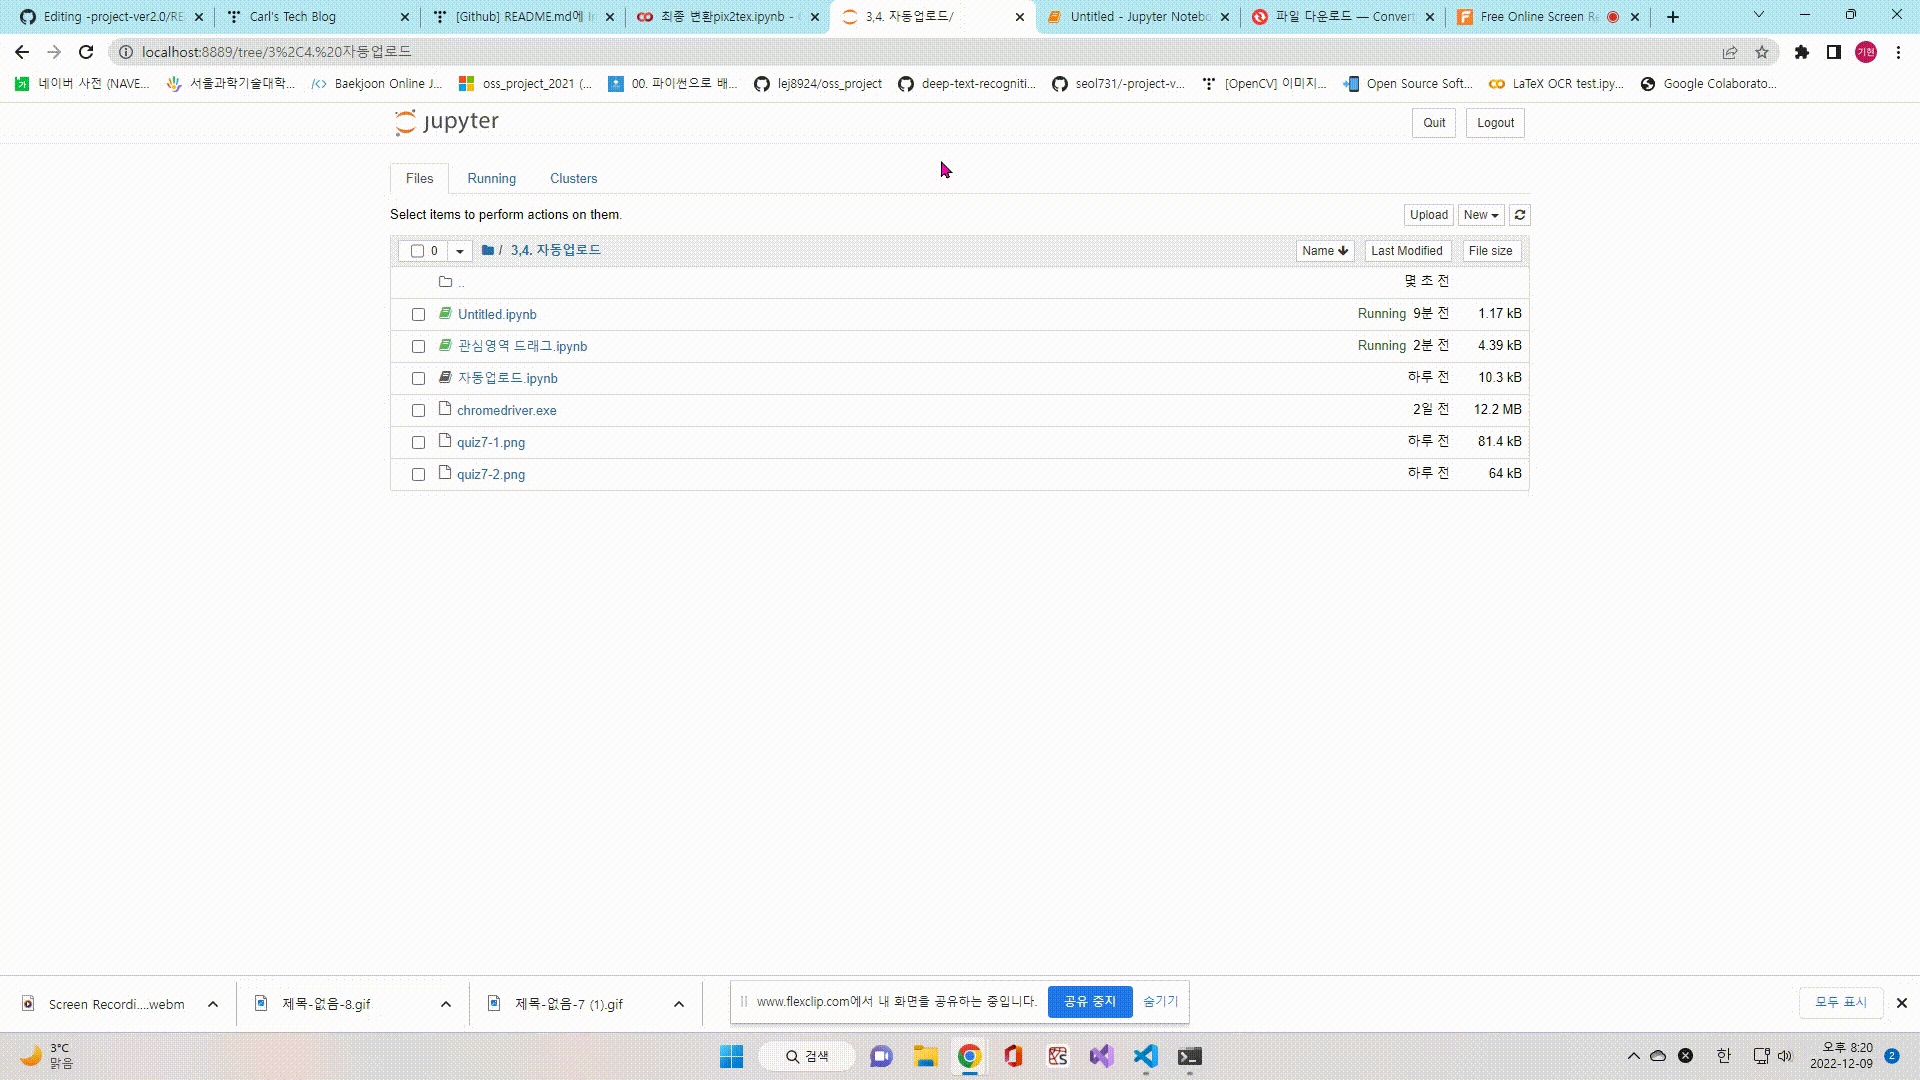Expand options for 제목-없음-7 (1).gif download
The height and width of the screenshot is (1080, 1920).
click(x=679, y=1004)
